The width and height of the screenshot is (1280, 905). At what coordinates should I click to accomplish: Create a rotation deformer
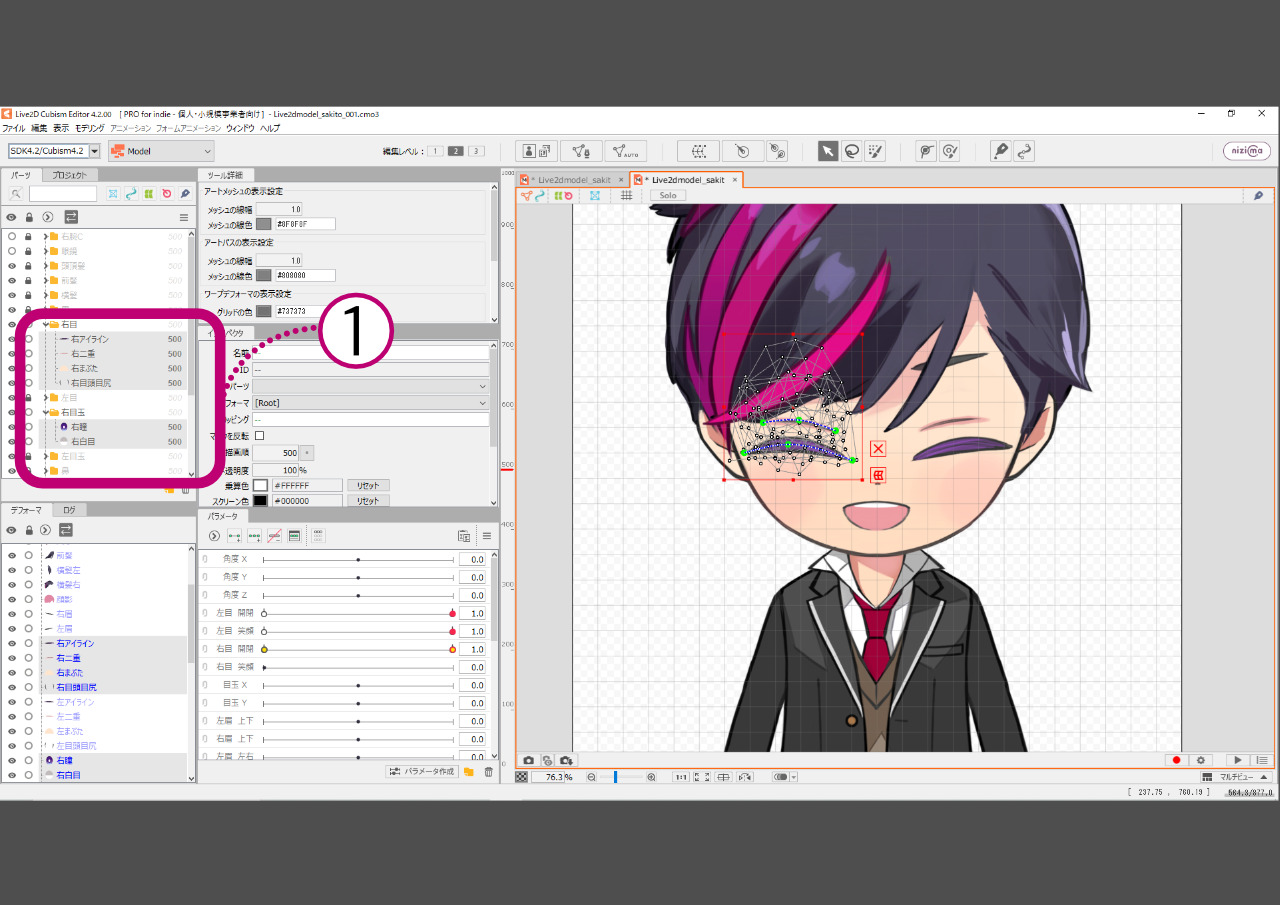741,151
